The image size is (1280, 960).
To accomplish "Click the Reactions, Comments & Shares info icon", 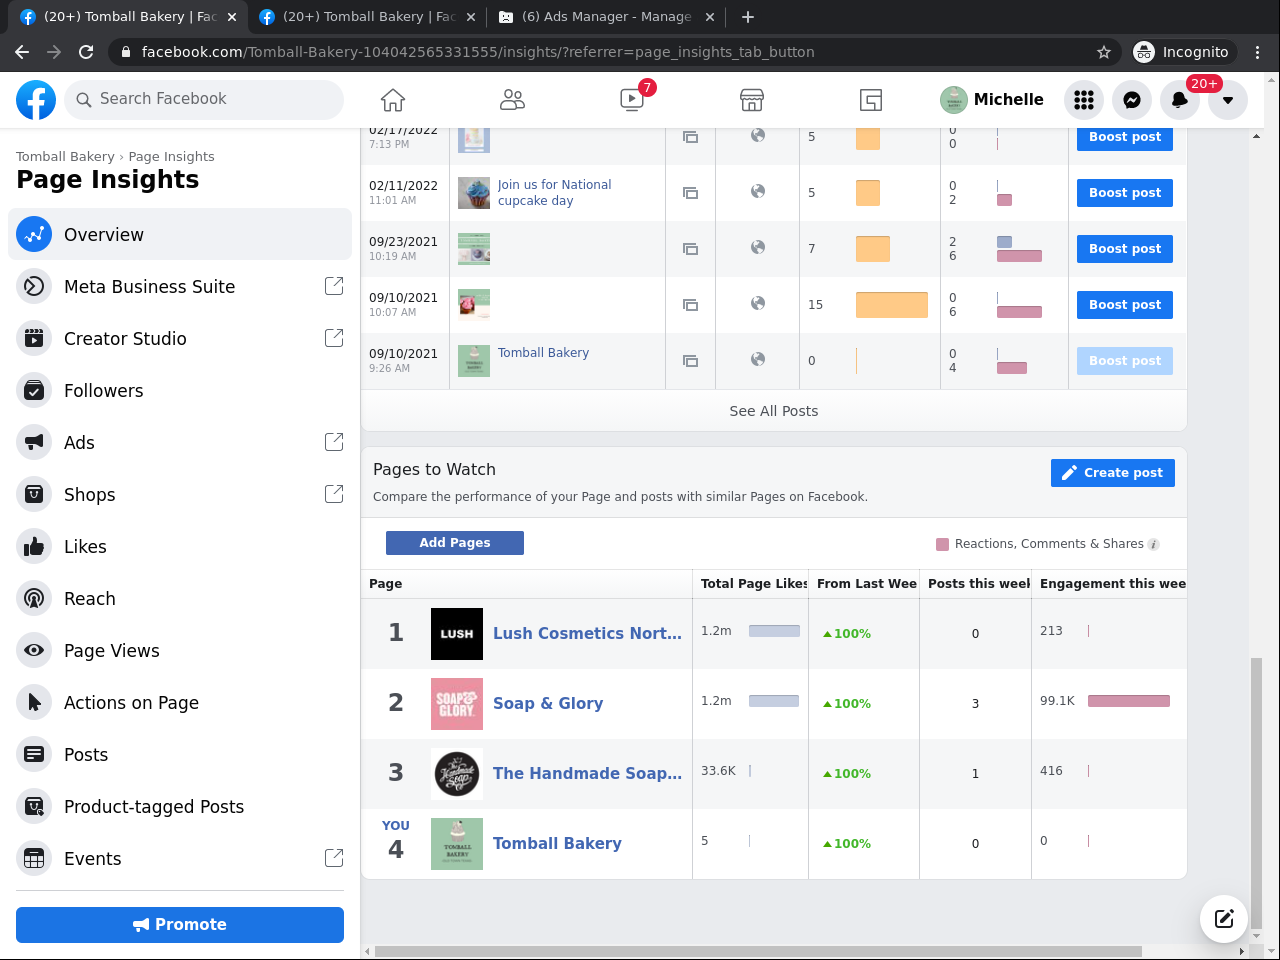I will coord(1153,544).
